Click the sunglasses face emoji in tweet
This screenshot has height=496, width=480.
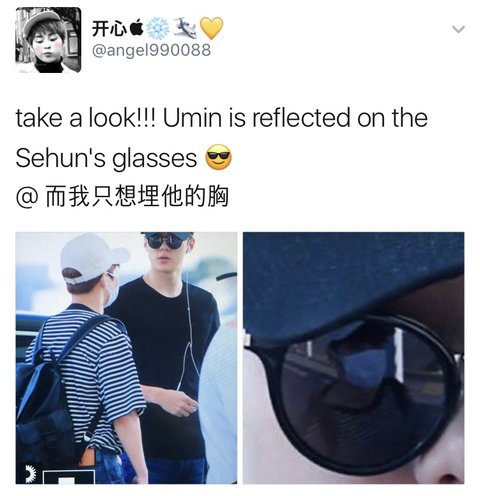point(218,157)
